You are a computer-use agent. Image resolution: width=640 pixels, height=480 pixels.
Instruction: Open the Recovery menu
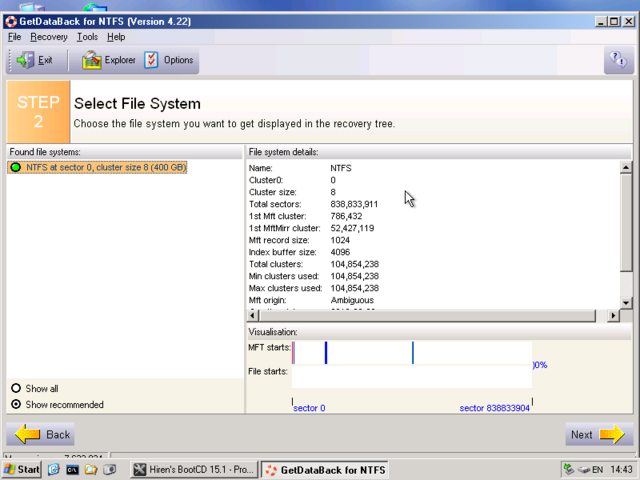click(x=49, y=37)
